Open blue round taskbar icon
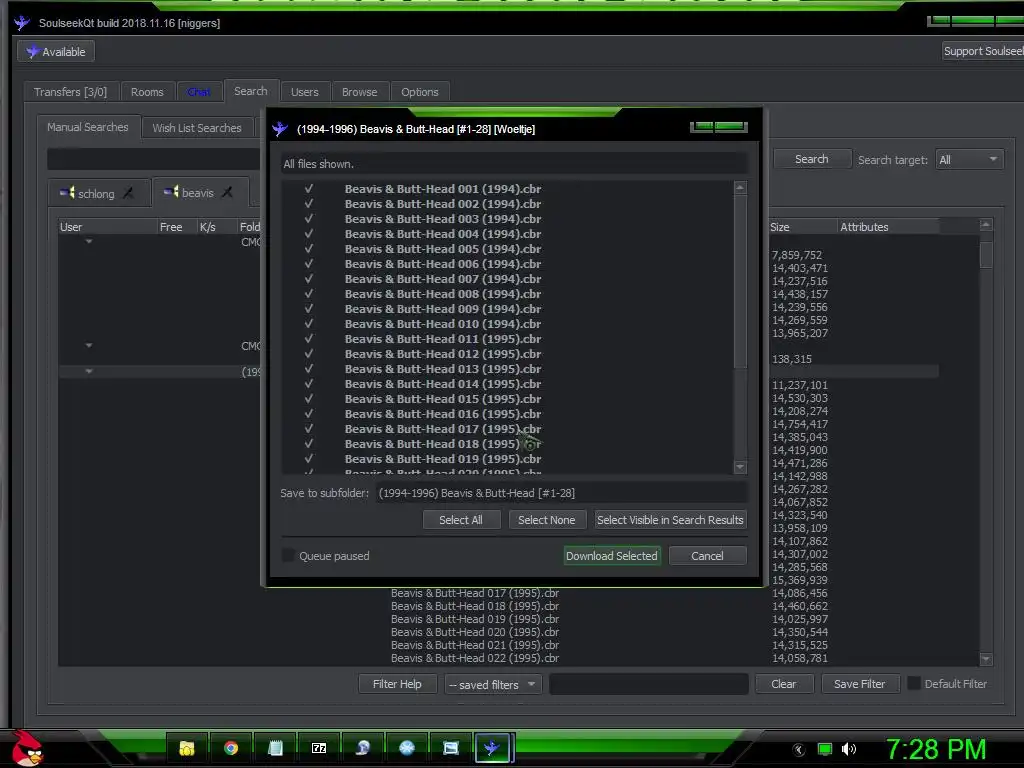 click(x=407, y=748)
